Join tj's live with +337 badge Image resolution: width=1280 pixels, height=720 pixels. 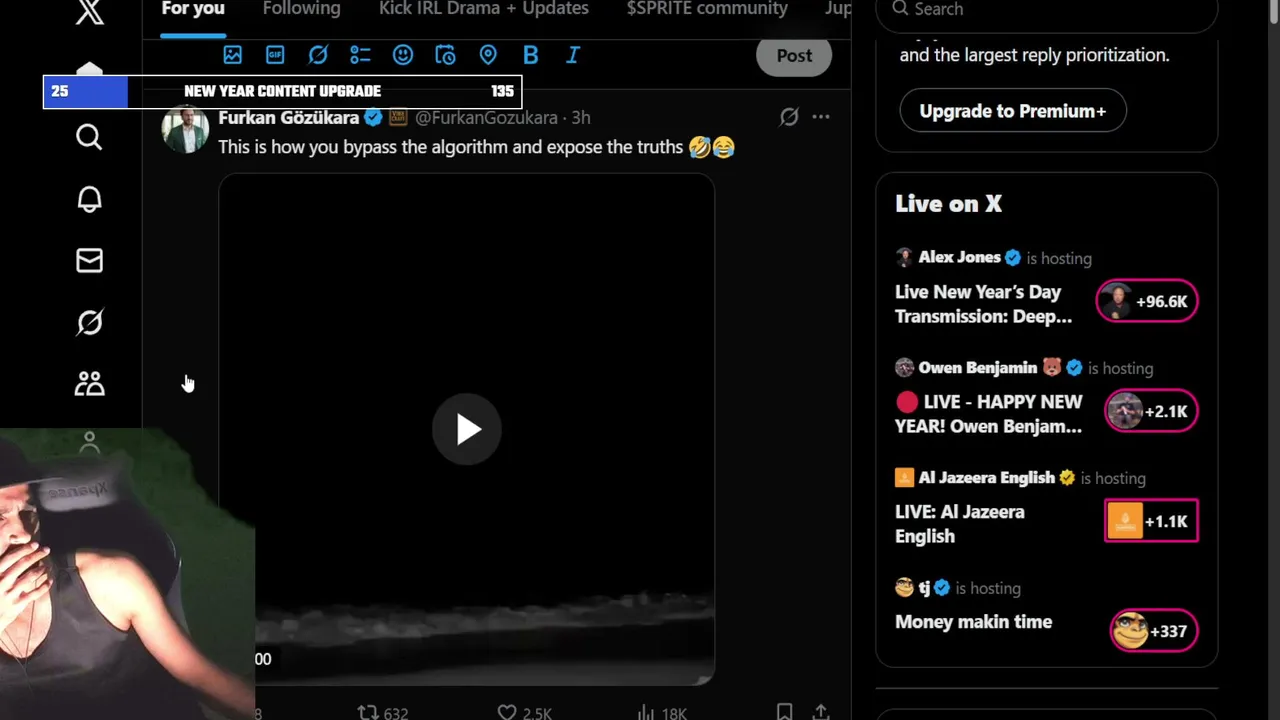pos(1154,631)
